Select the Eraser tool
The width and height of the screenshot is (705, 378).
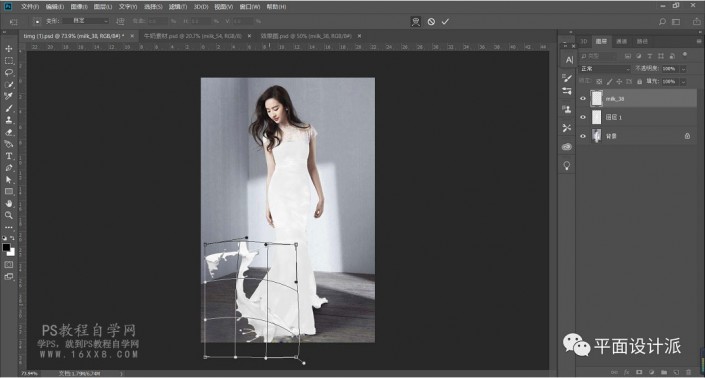tap(9, 132)
